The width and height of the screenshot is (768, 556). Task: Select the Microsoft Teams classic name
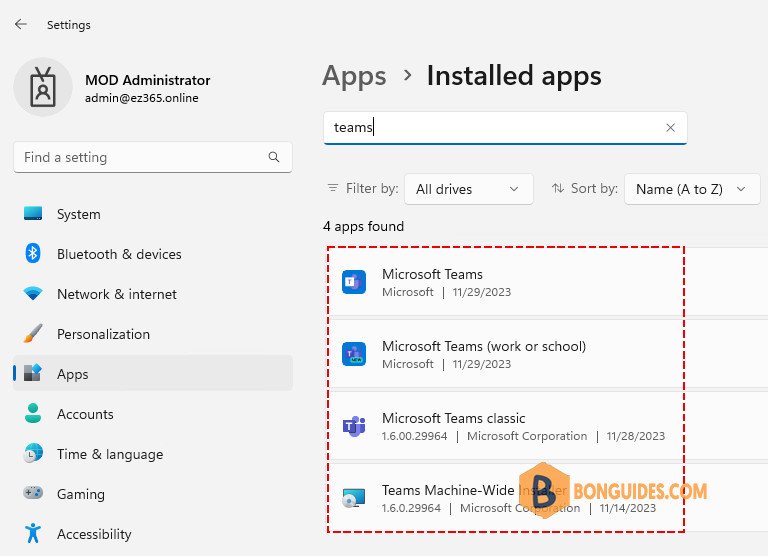454,418
